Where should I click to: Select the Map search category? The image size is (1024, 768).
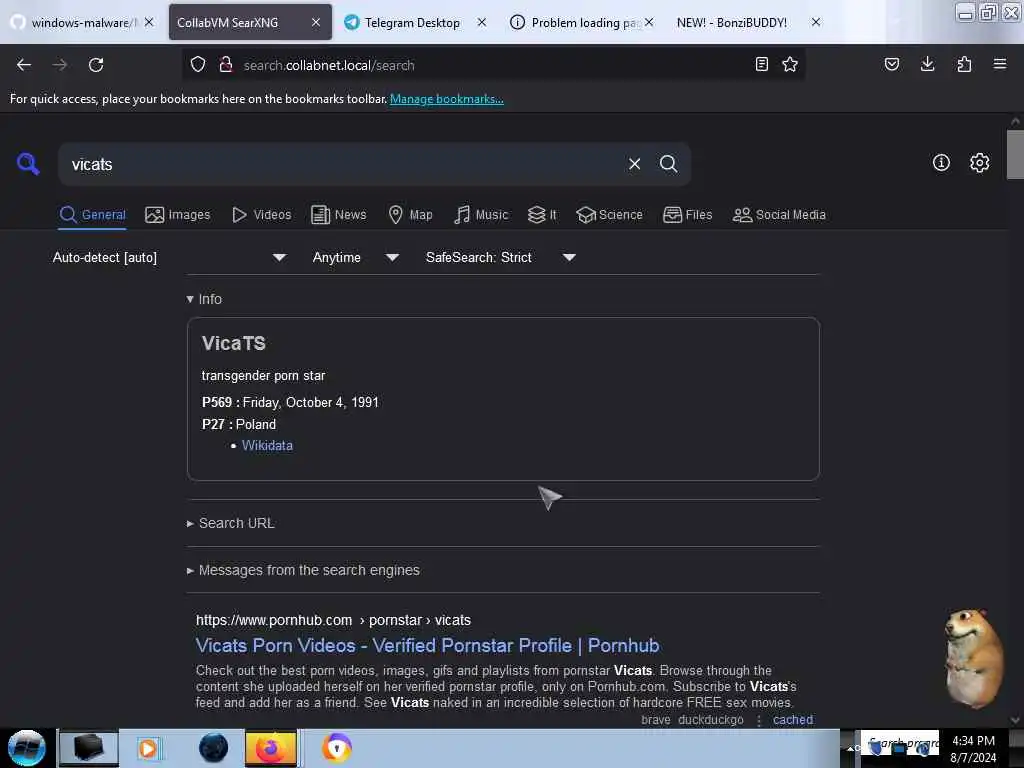[410, 215]
